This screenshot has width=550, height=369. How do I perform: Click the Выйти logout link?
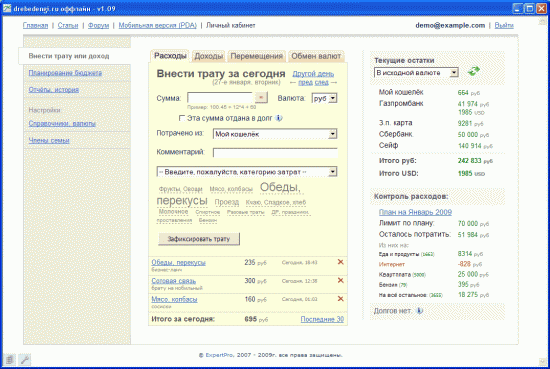(504, 25)
